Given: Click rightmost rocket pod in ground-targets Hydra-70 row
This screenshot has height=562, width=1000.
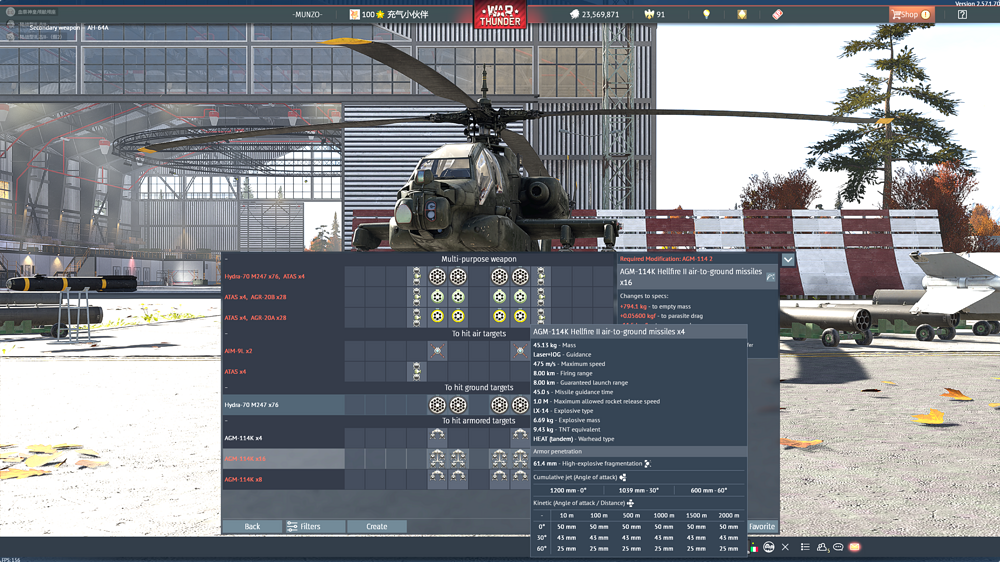Looking at the screenshot, I should (520, 404).
